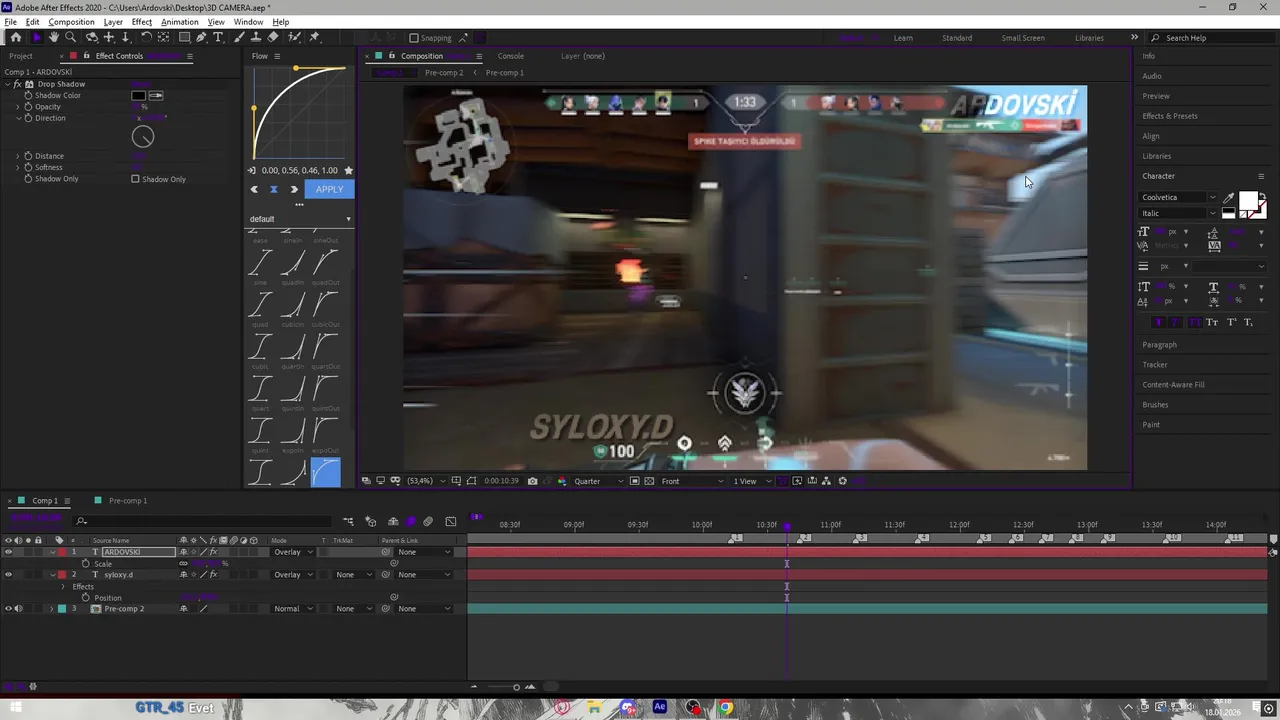Click the Character white fill color swatch
This screenshot has width=1280, height=720.
coord(1248,201)
